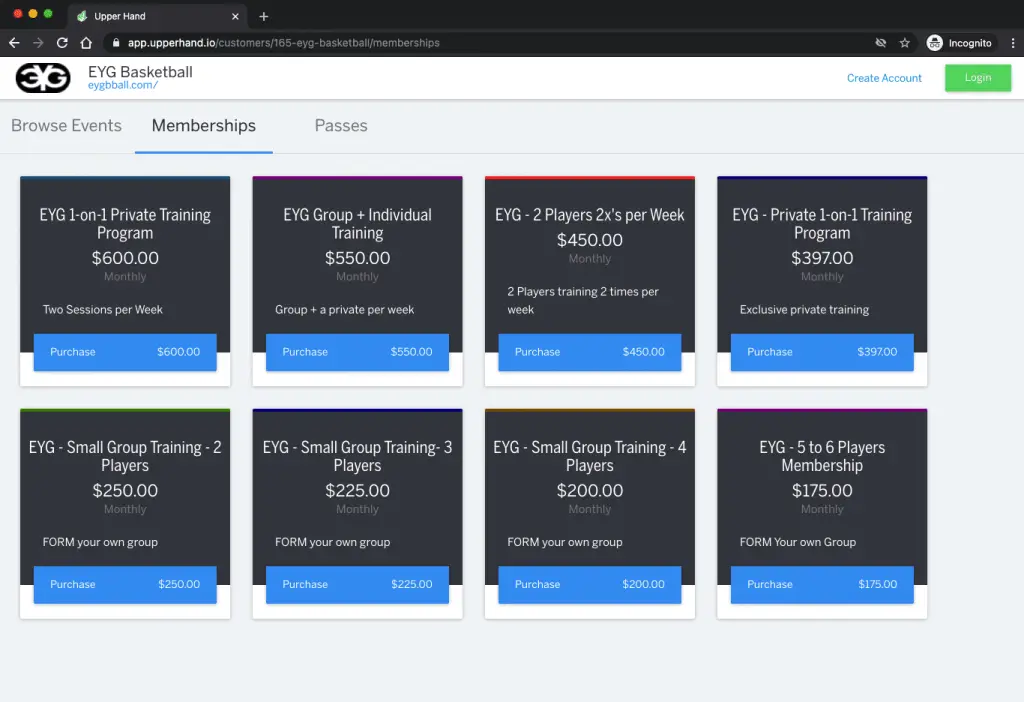1024x702 pixels.
Task: Click the EYG Basketball header name
Action: 140,72
